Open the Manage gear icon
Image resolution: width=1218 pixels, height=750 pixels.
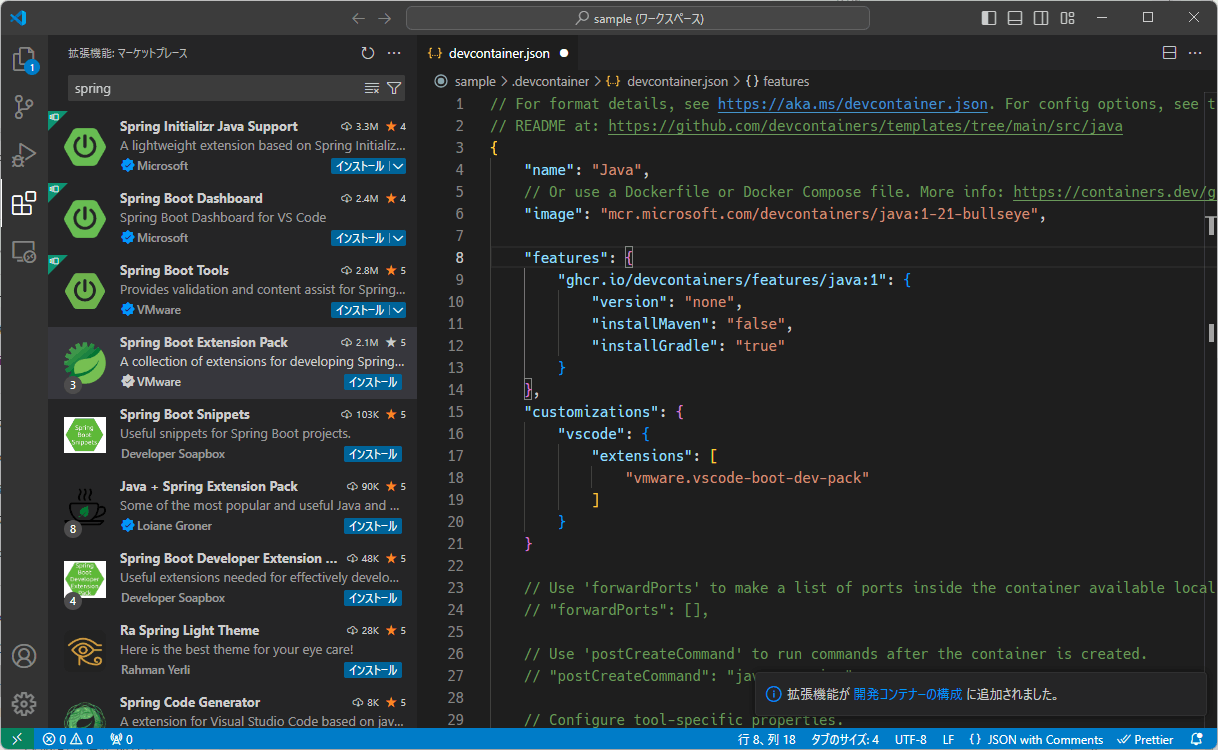(24, 704)
